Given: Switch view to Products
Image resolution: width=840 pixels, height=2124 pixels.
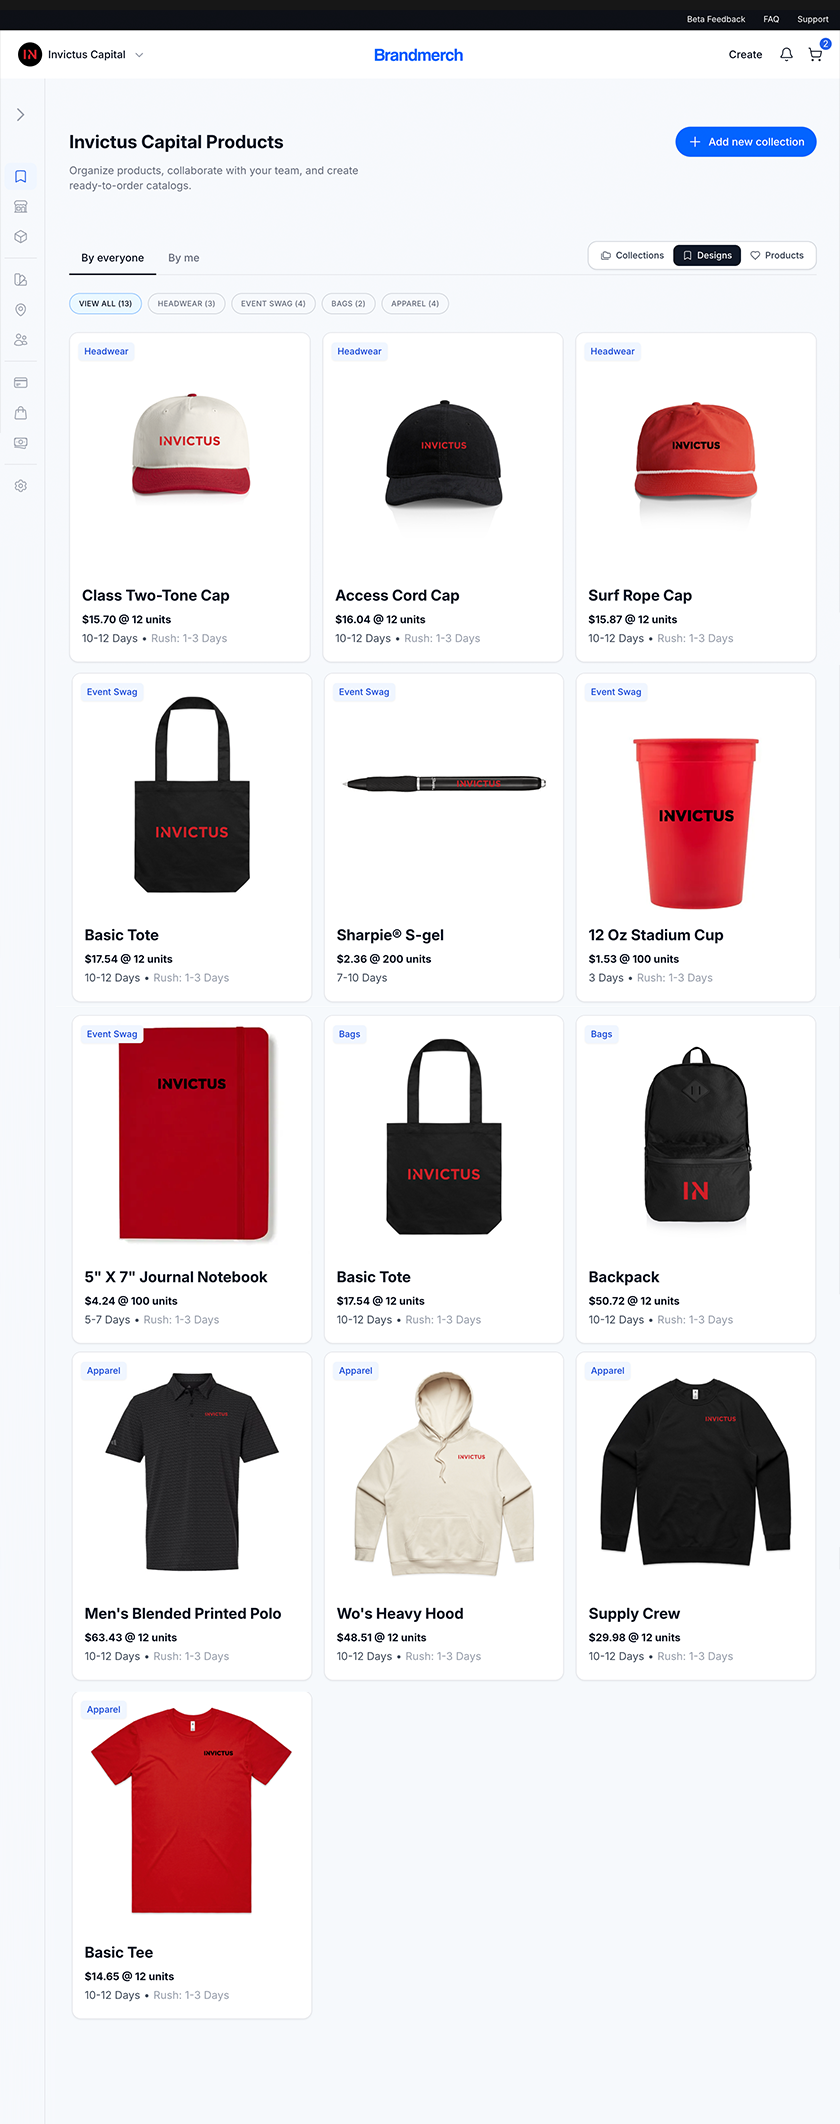Looking at the screenshot, I should pyautogui.click(x=777, y=256).
